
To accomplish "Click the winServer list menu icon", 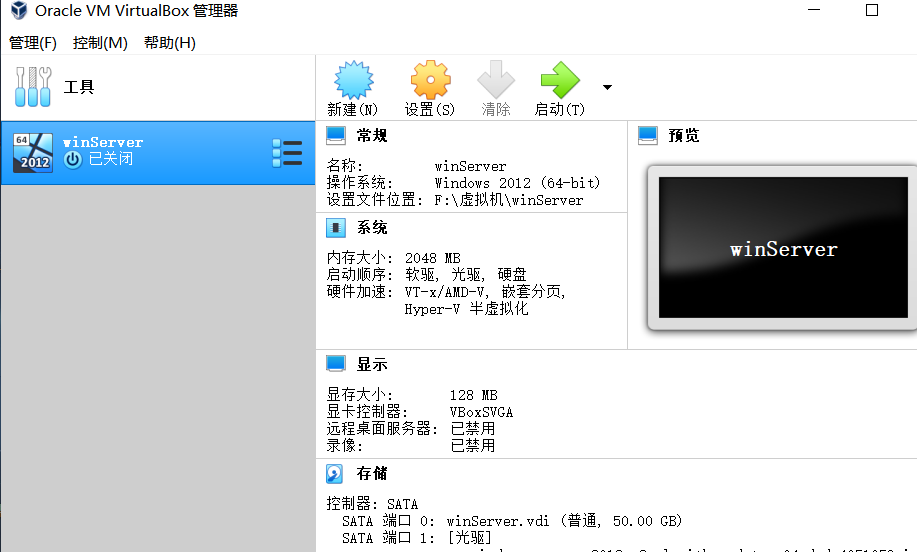I will 287,153.
